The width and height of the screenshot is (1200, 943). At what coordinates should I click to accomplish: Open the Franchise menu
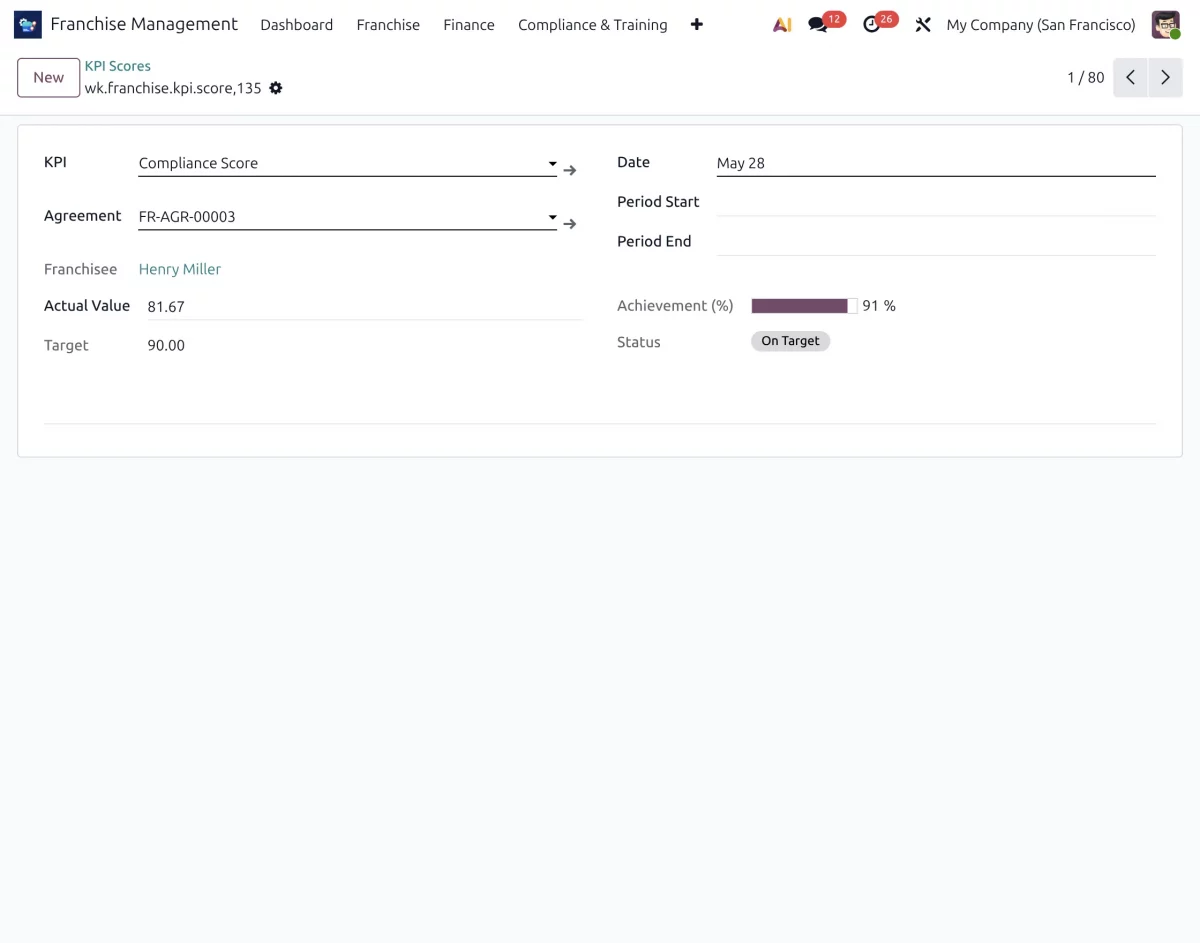click(388, 25)
